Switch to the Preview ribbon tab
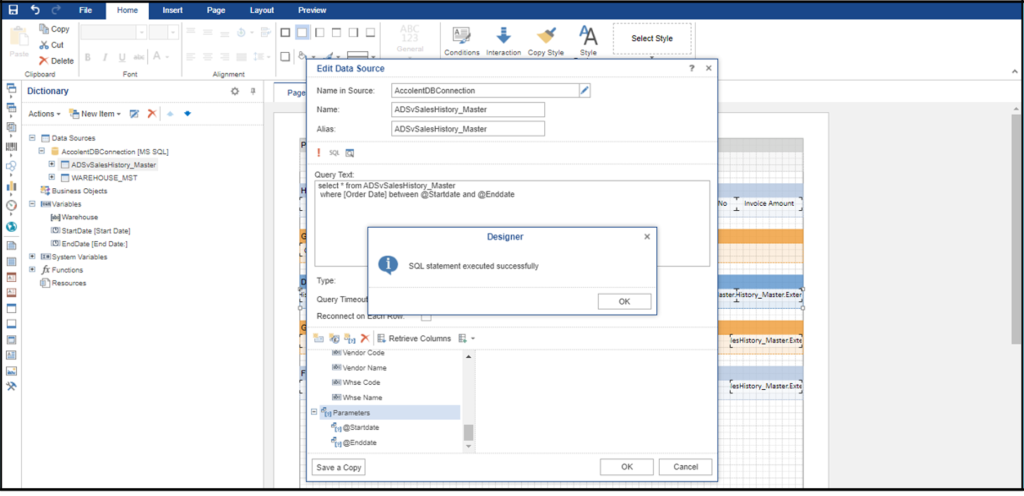Screen dimensions: 1024x496 click(312, 10)
